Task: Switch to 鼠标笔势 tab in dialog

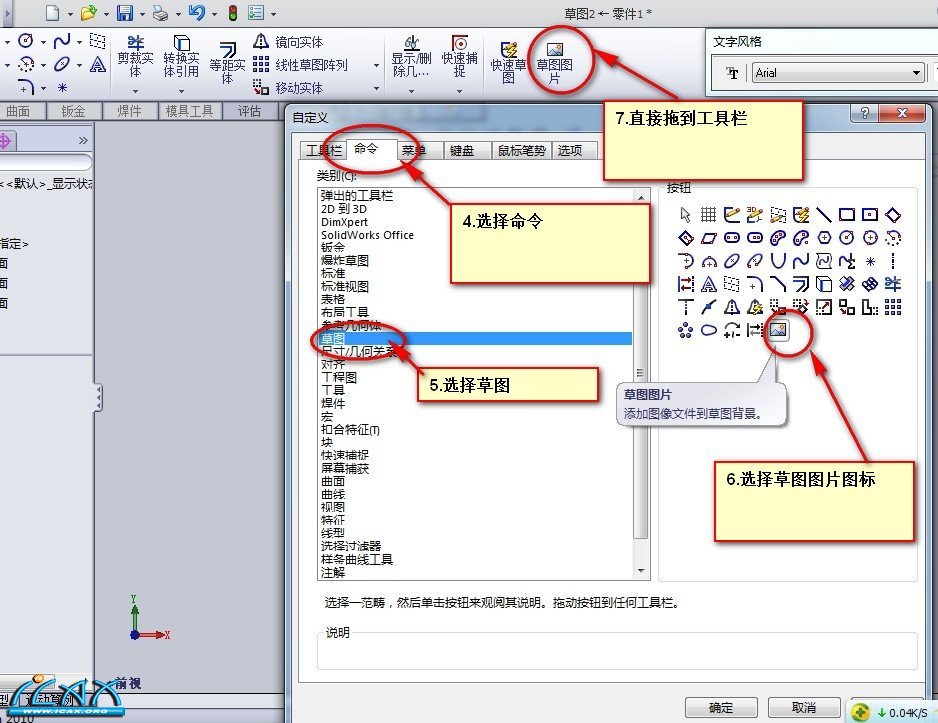Action: point(522,150)
